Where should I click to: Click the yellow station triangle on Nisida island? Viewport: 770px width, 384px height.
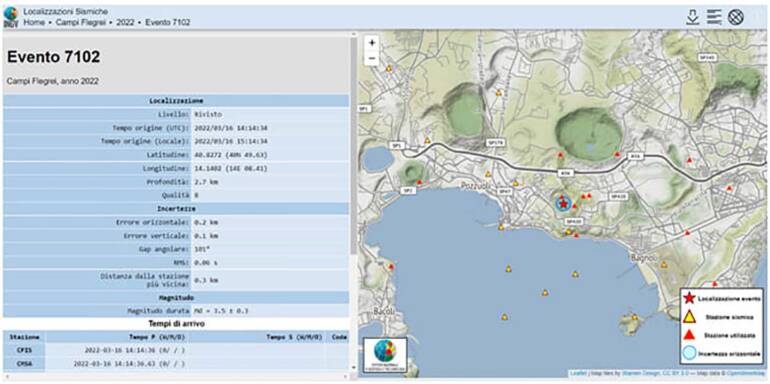coord(634,317)
